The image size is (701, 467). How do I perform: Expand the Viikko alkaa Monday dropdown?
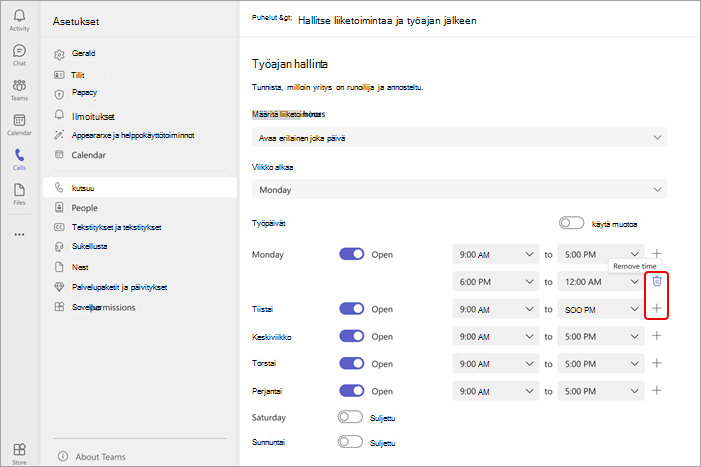[460, 189]
